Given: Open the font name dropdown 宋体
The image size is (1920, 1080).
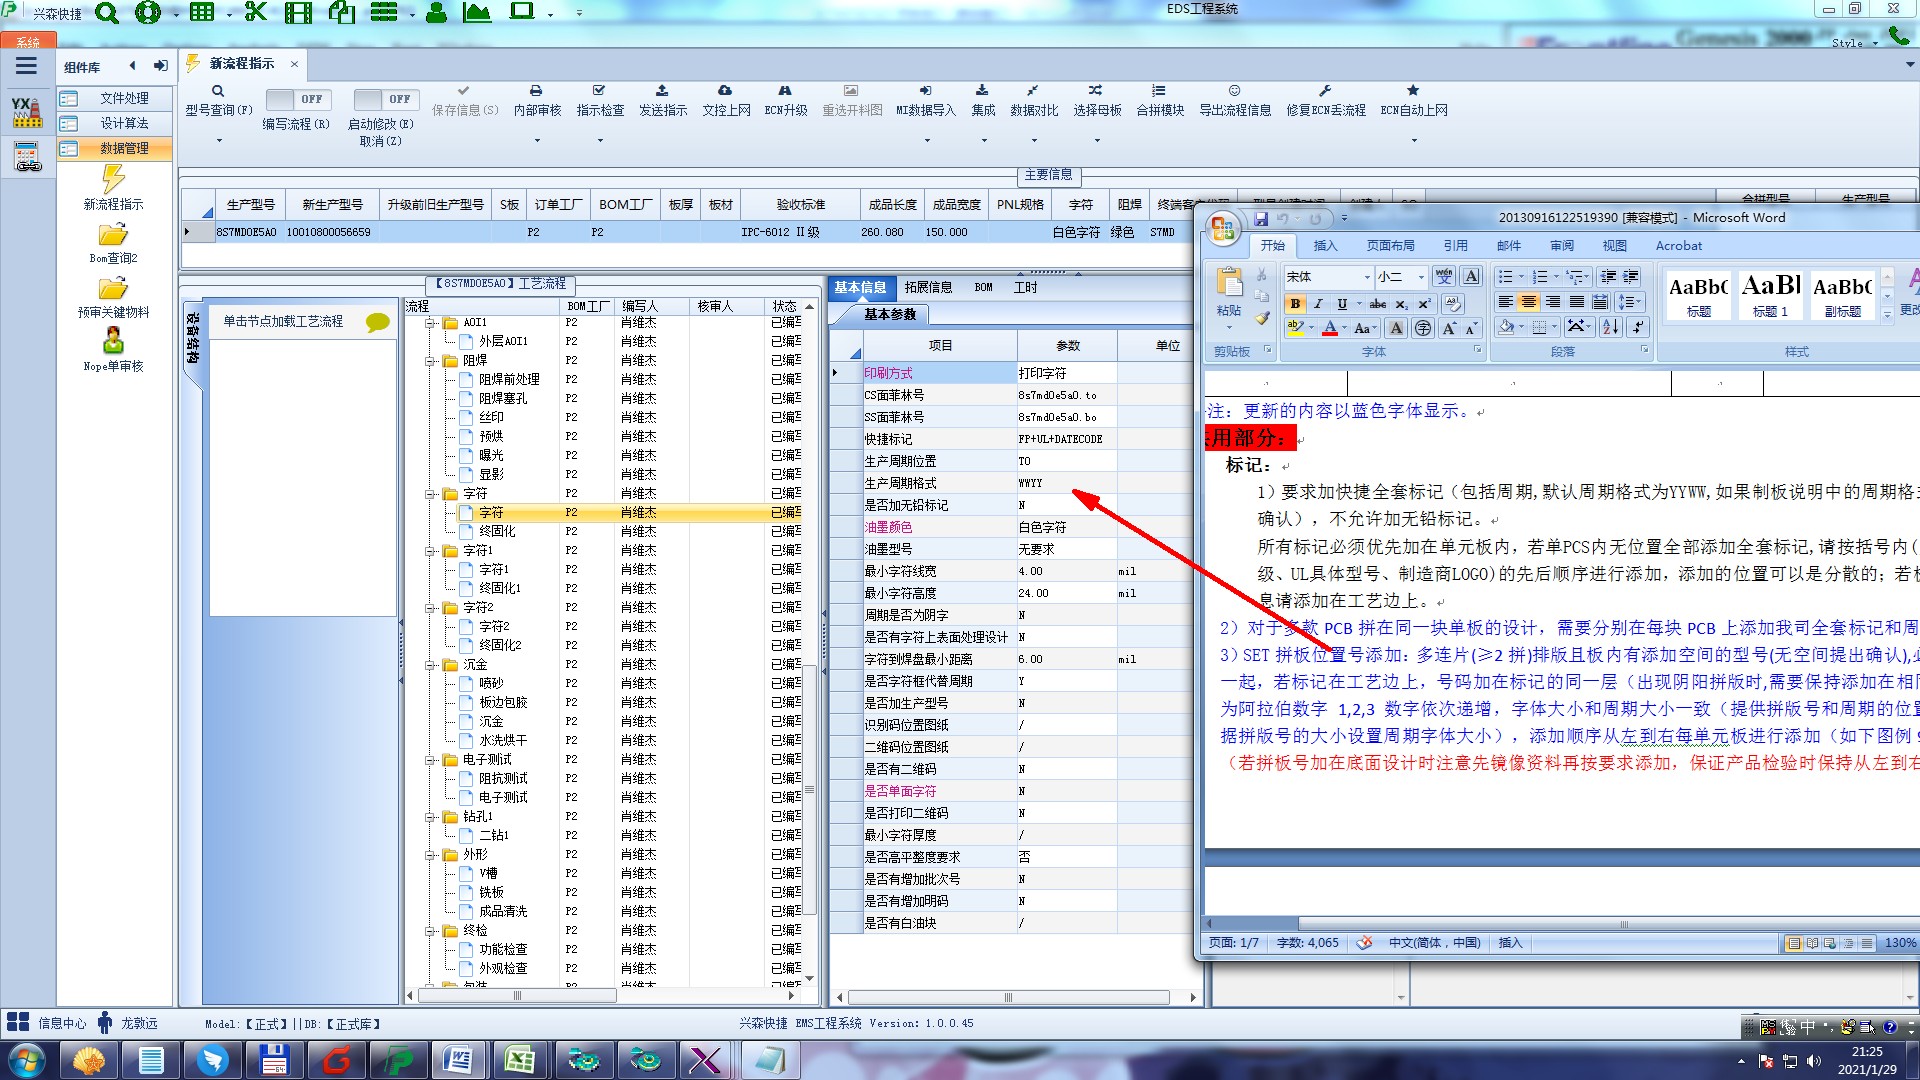Looking at the screenshot, I should [1366, 277].
